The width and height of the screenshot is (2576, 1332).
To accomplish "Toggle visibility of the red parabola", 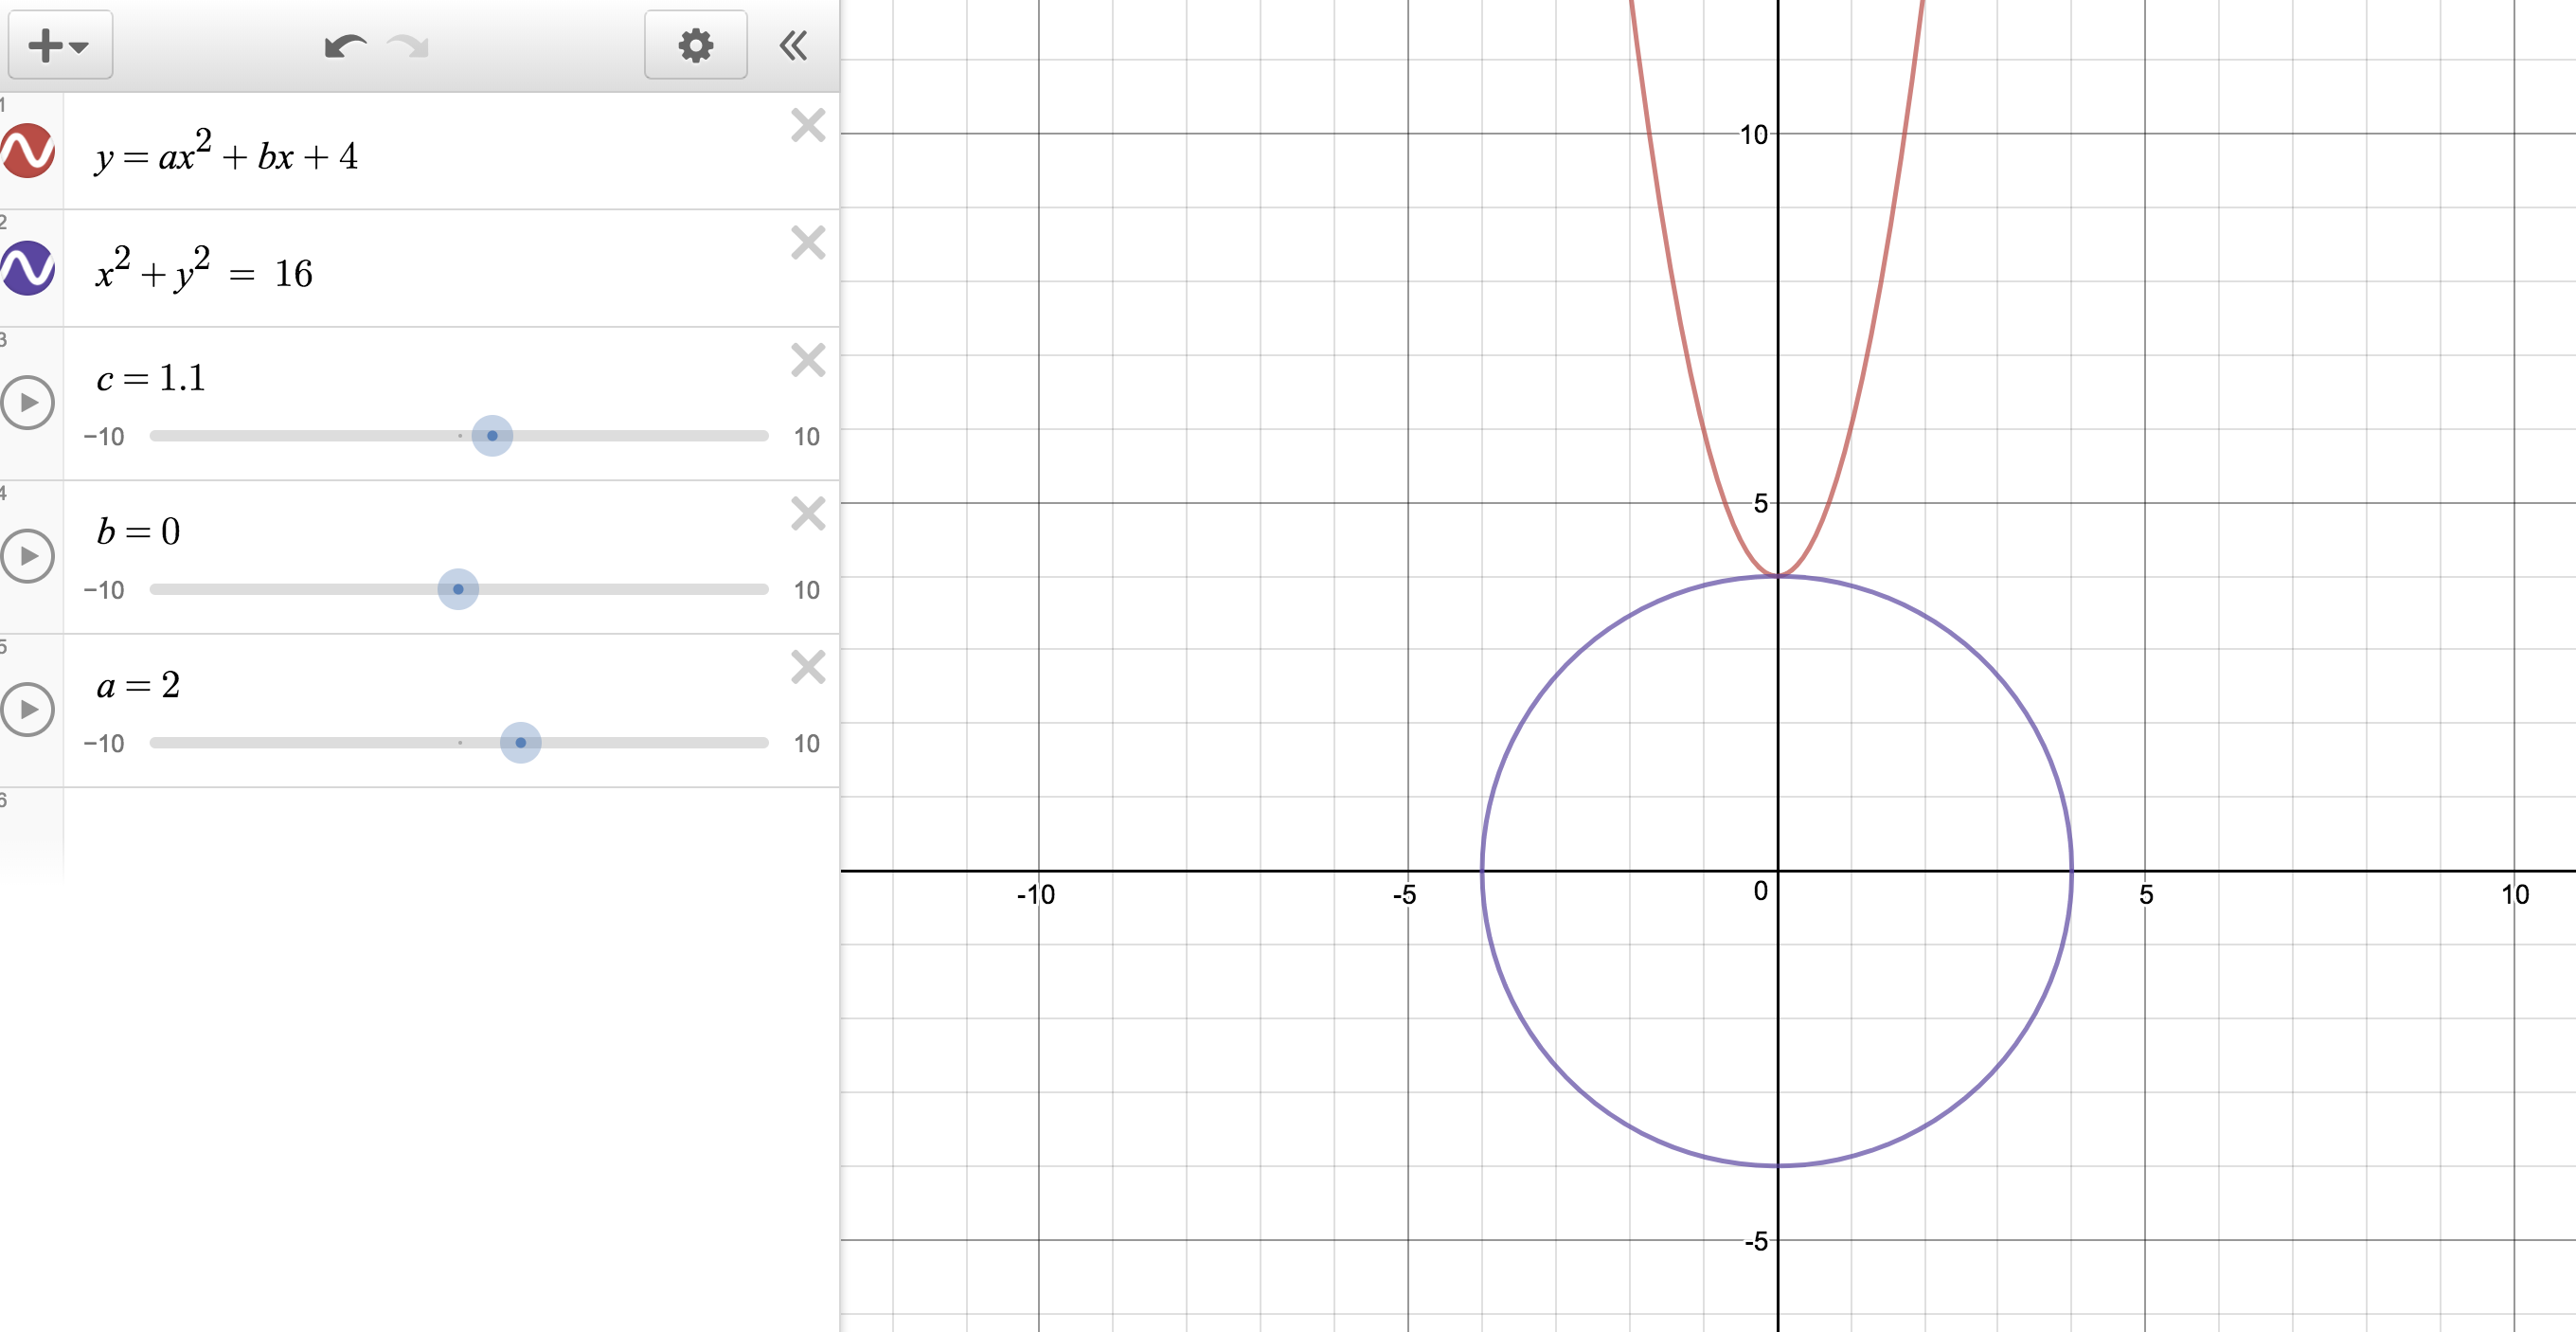I will click(x=28, y=151).
